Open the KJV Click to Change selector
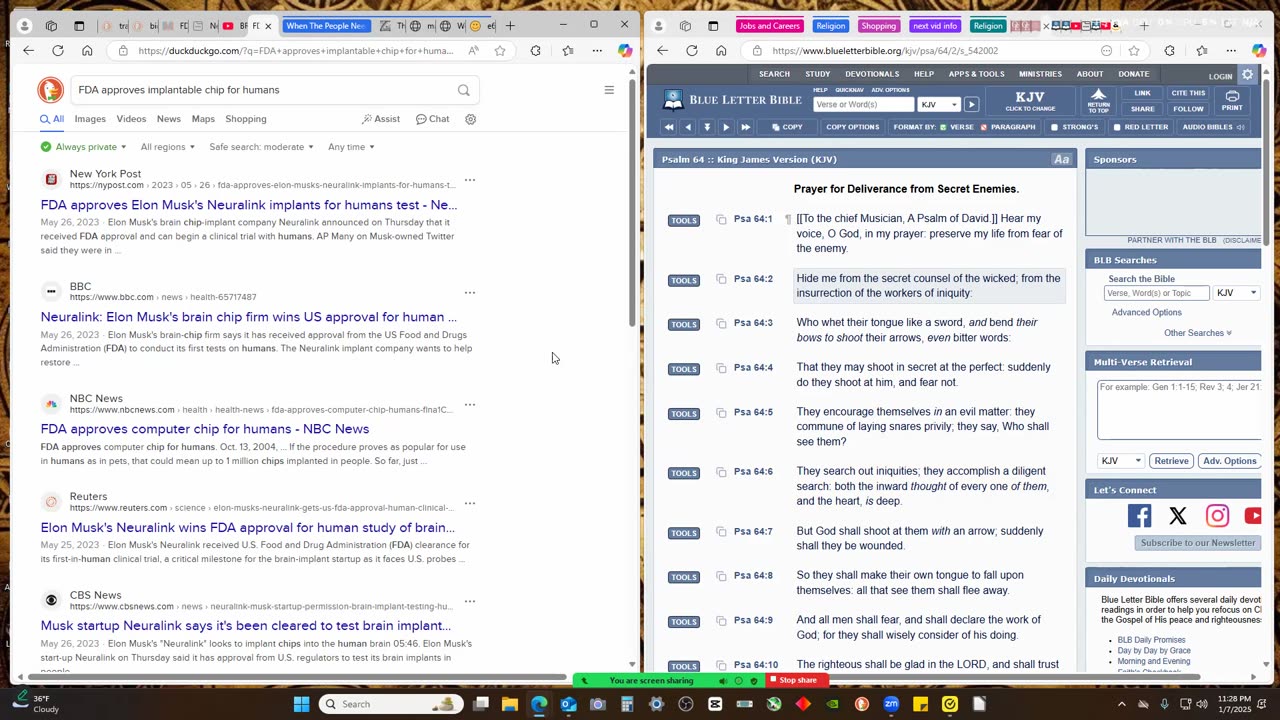1280x720 pixels. click(x=1030, y=101)
